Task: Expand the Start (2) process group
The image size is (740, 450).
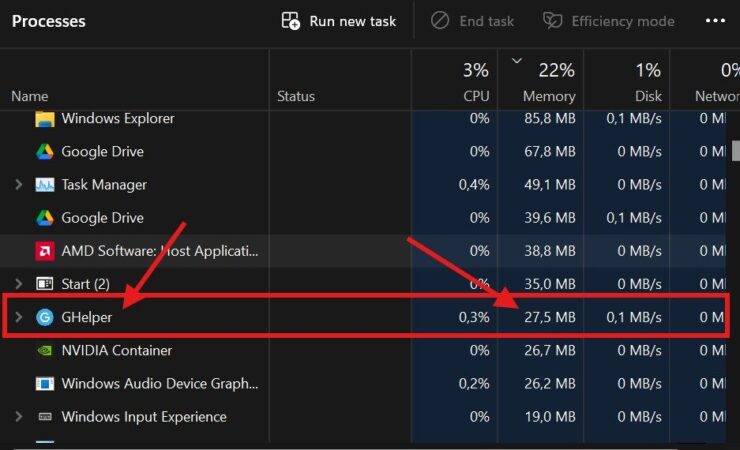Action: click(x=18, y=284)
